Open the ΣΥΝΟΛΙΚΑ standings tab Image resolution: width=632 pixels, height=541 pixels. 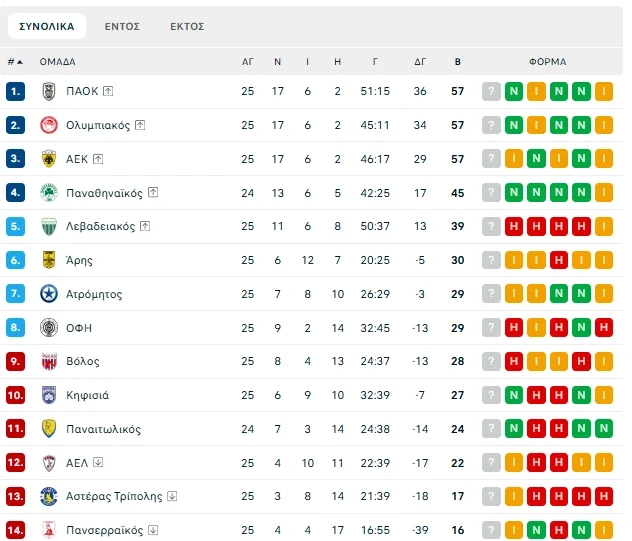coord(47,26)
